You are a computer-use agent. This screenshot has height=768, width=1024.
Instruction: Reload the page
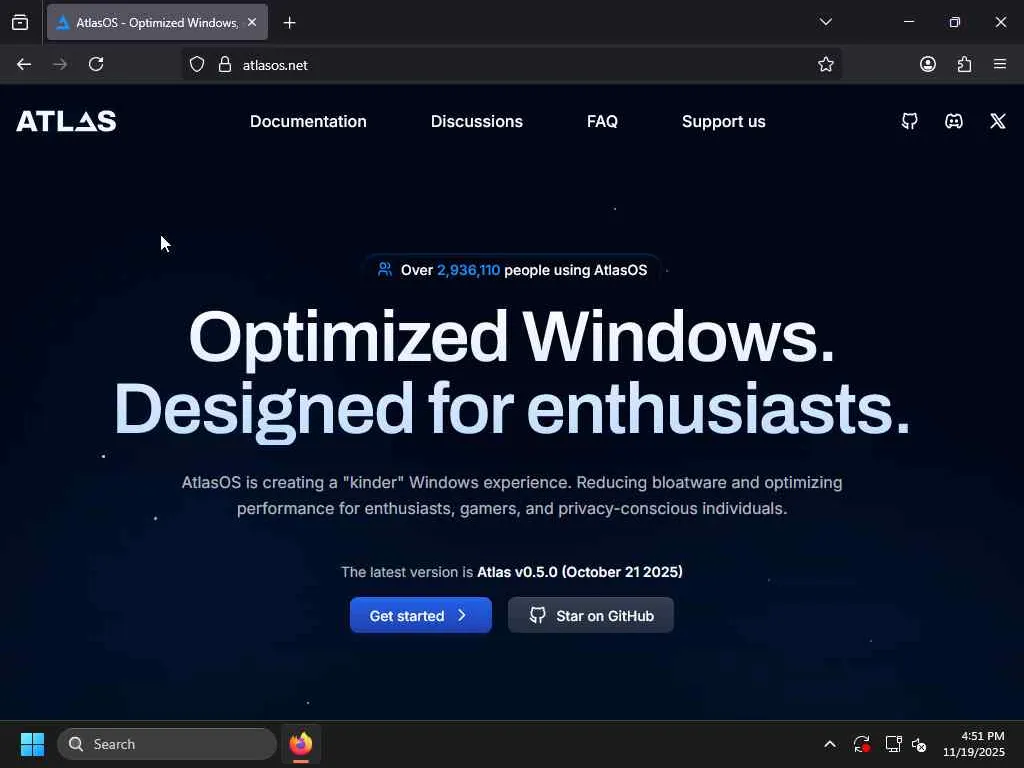pyautogui.click(x=96, y=64)
